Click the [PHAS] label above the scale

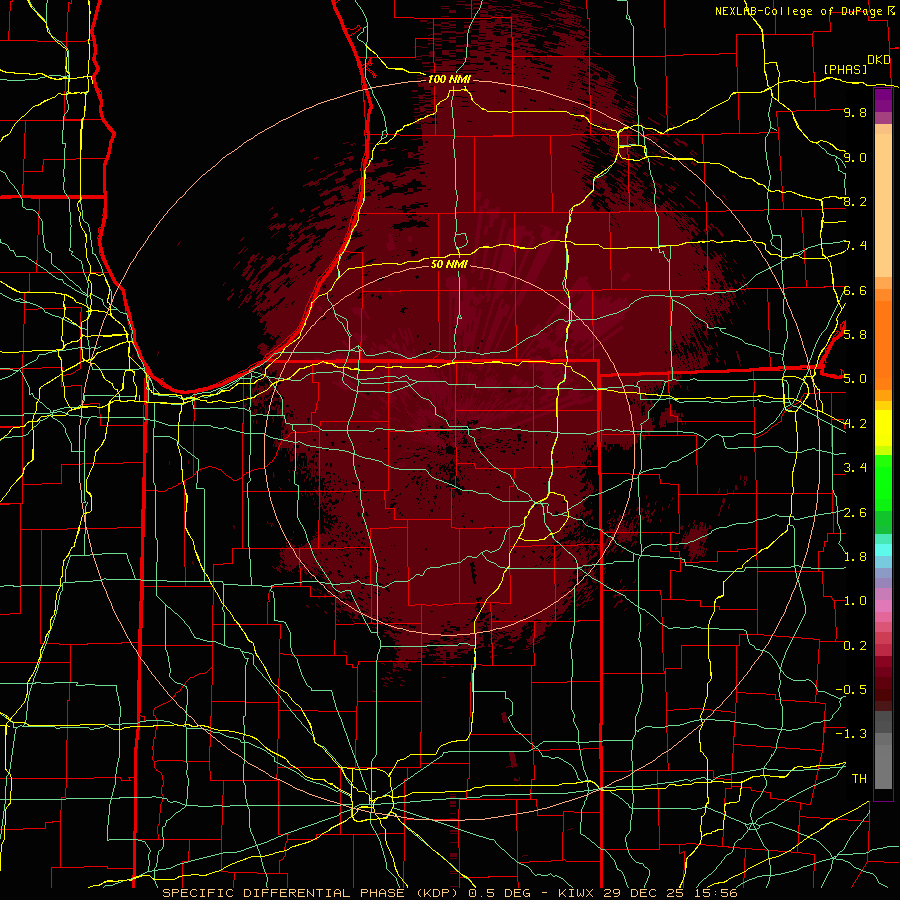point(845,69)
